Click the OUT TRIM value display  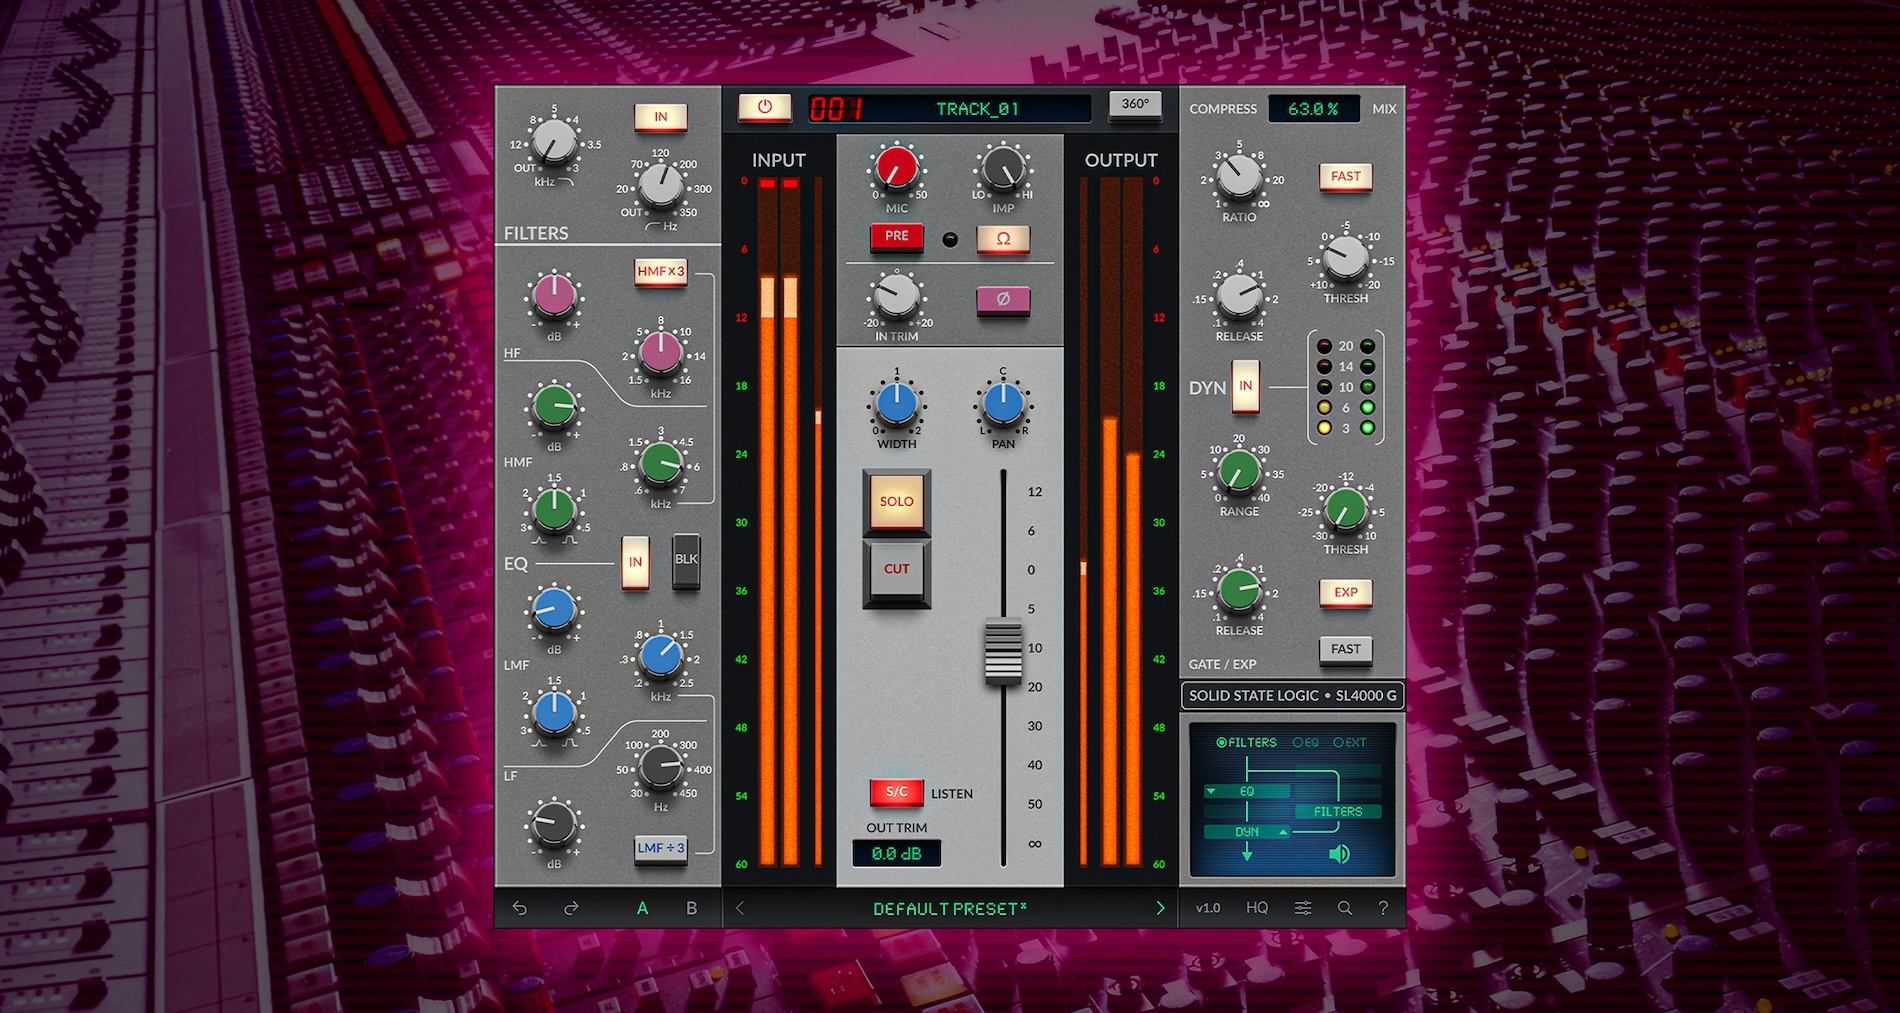click(896, 853)
